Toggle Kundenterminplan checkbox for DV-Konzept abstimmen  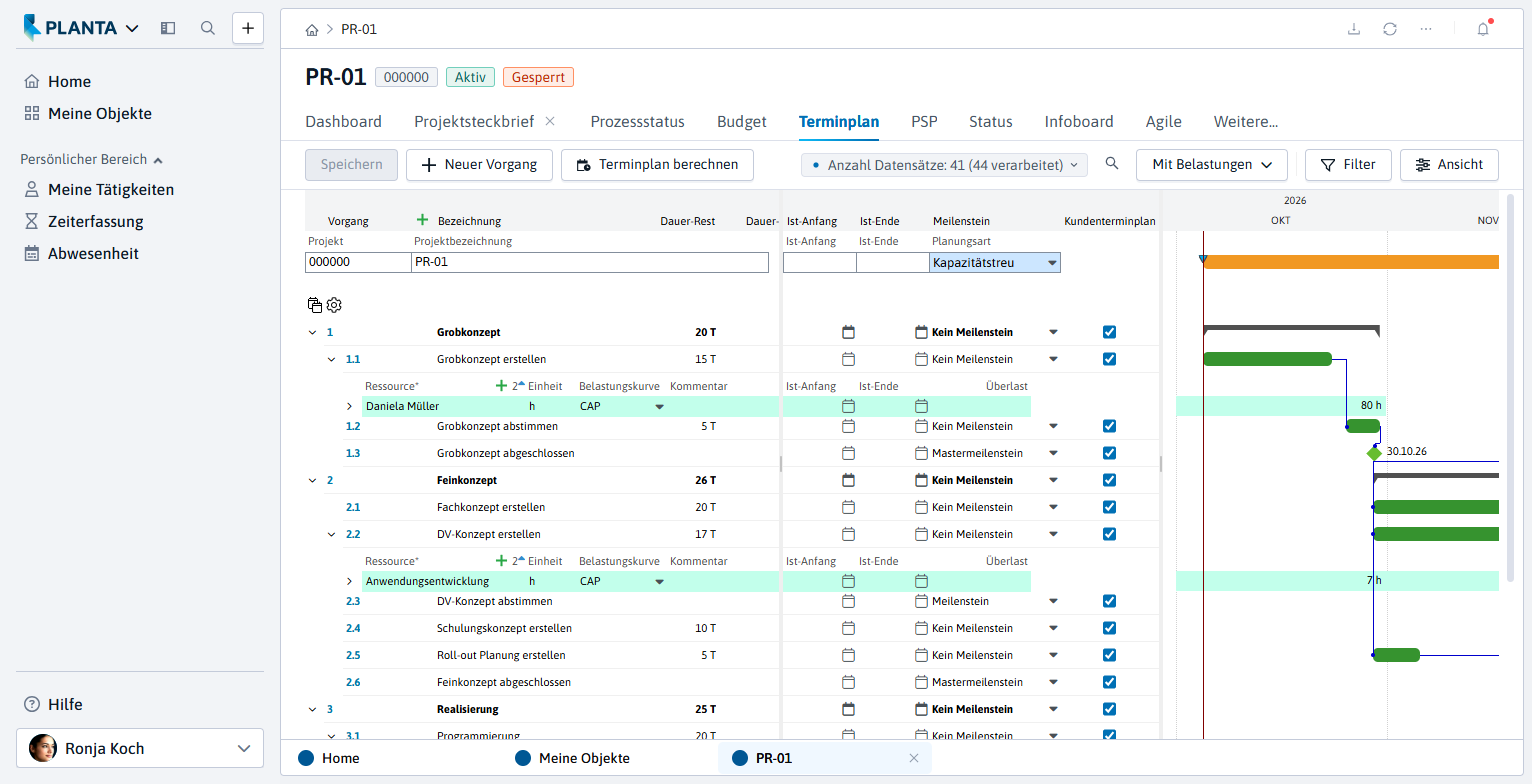(x=1109, y=601)
